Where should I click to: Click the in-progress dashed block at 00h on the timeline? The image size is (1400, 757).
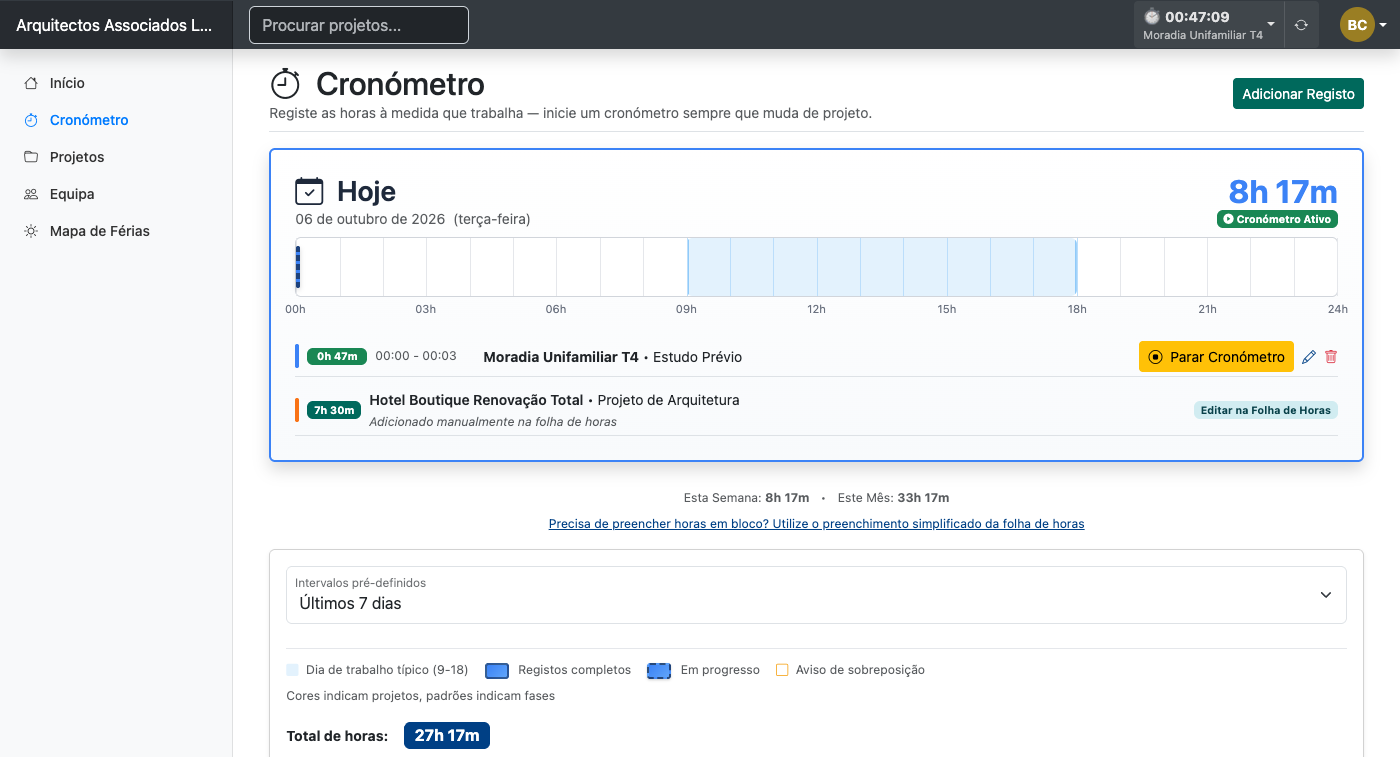[298, 267]
